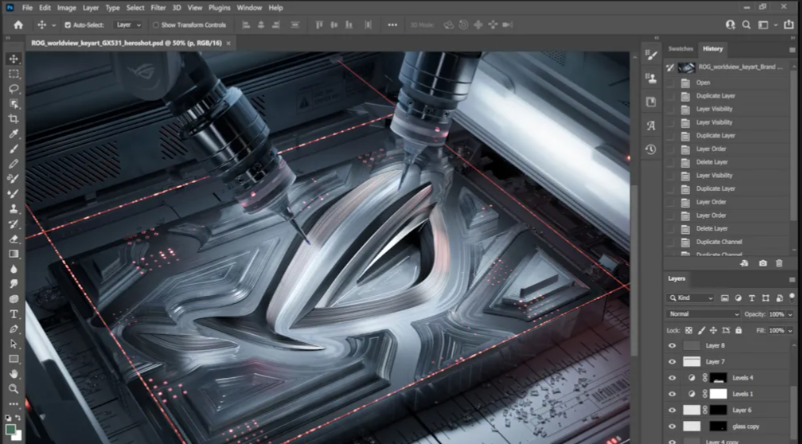Select the Zoom tool
802x444 pixels.
pyautogui.click(x=13, y=389)
